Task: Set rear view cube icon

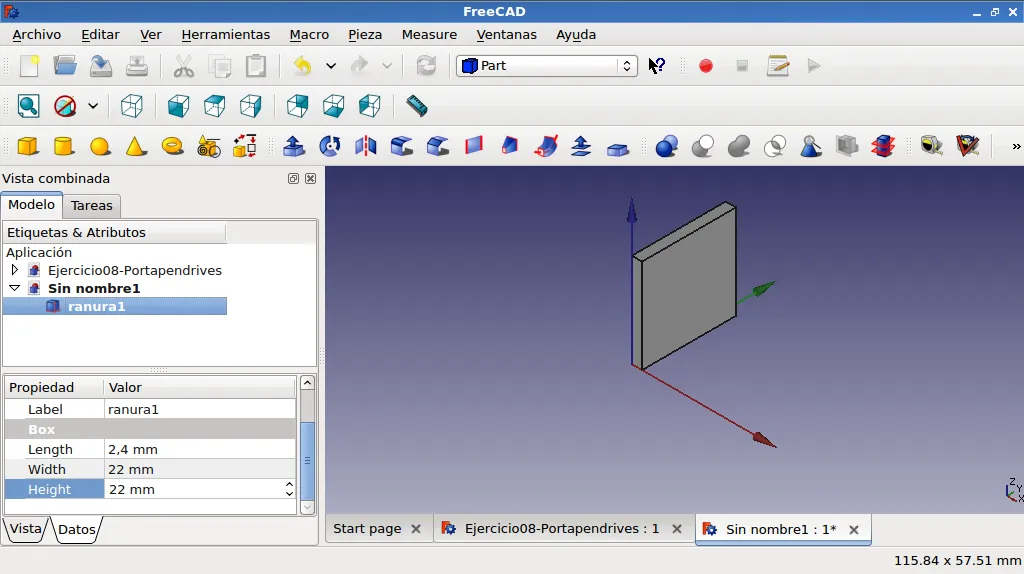Action: click(298, 106)
